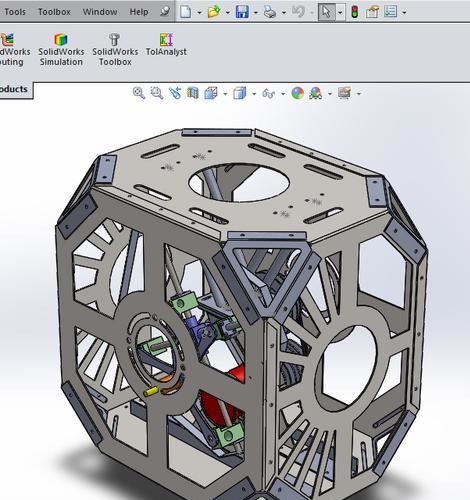
Task: Enable TolAnalyst add-in
Action: coord(166,45)
